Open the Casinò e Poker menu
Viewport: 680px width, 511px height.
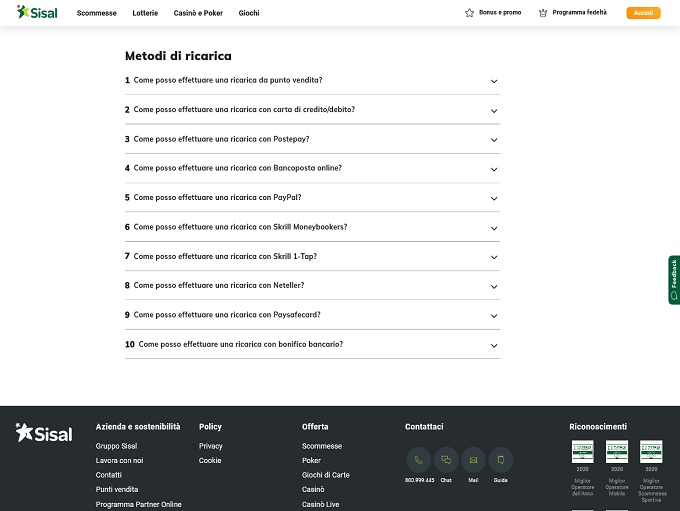pyautogui.click(x=200, y=13)
